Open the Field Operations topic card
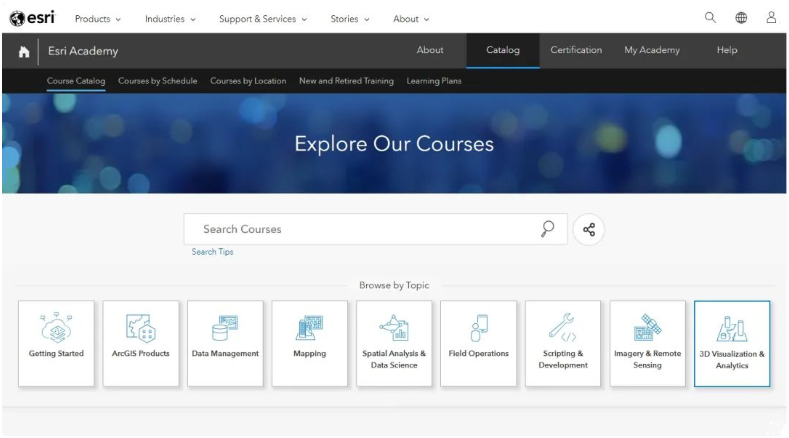The image size is (789, 438). click(x=479, y=343)
